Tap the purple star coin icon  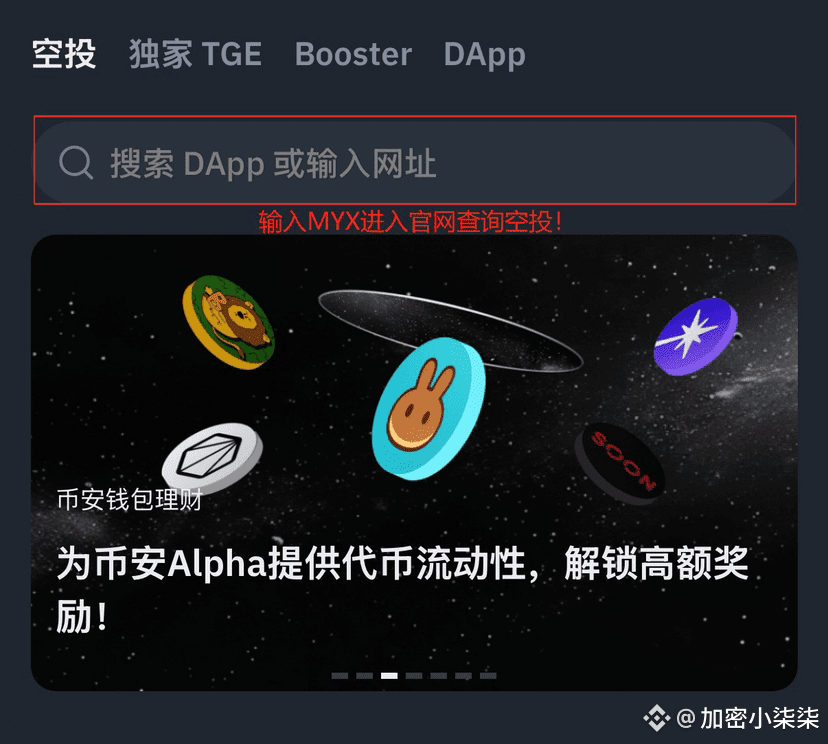pyautogui.click(x=695, y=336)
